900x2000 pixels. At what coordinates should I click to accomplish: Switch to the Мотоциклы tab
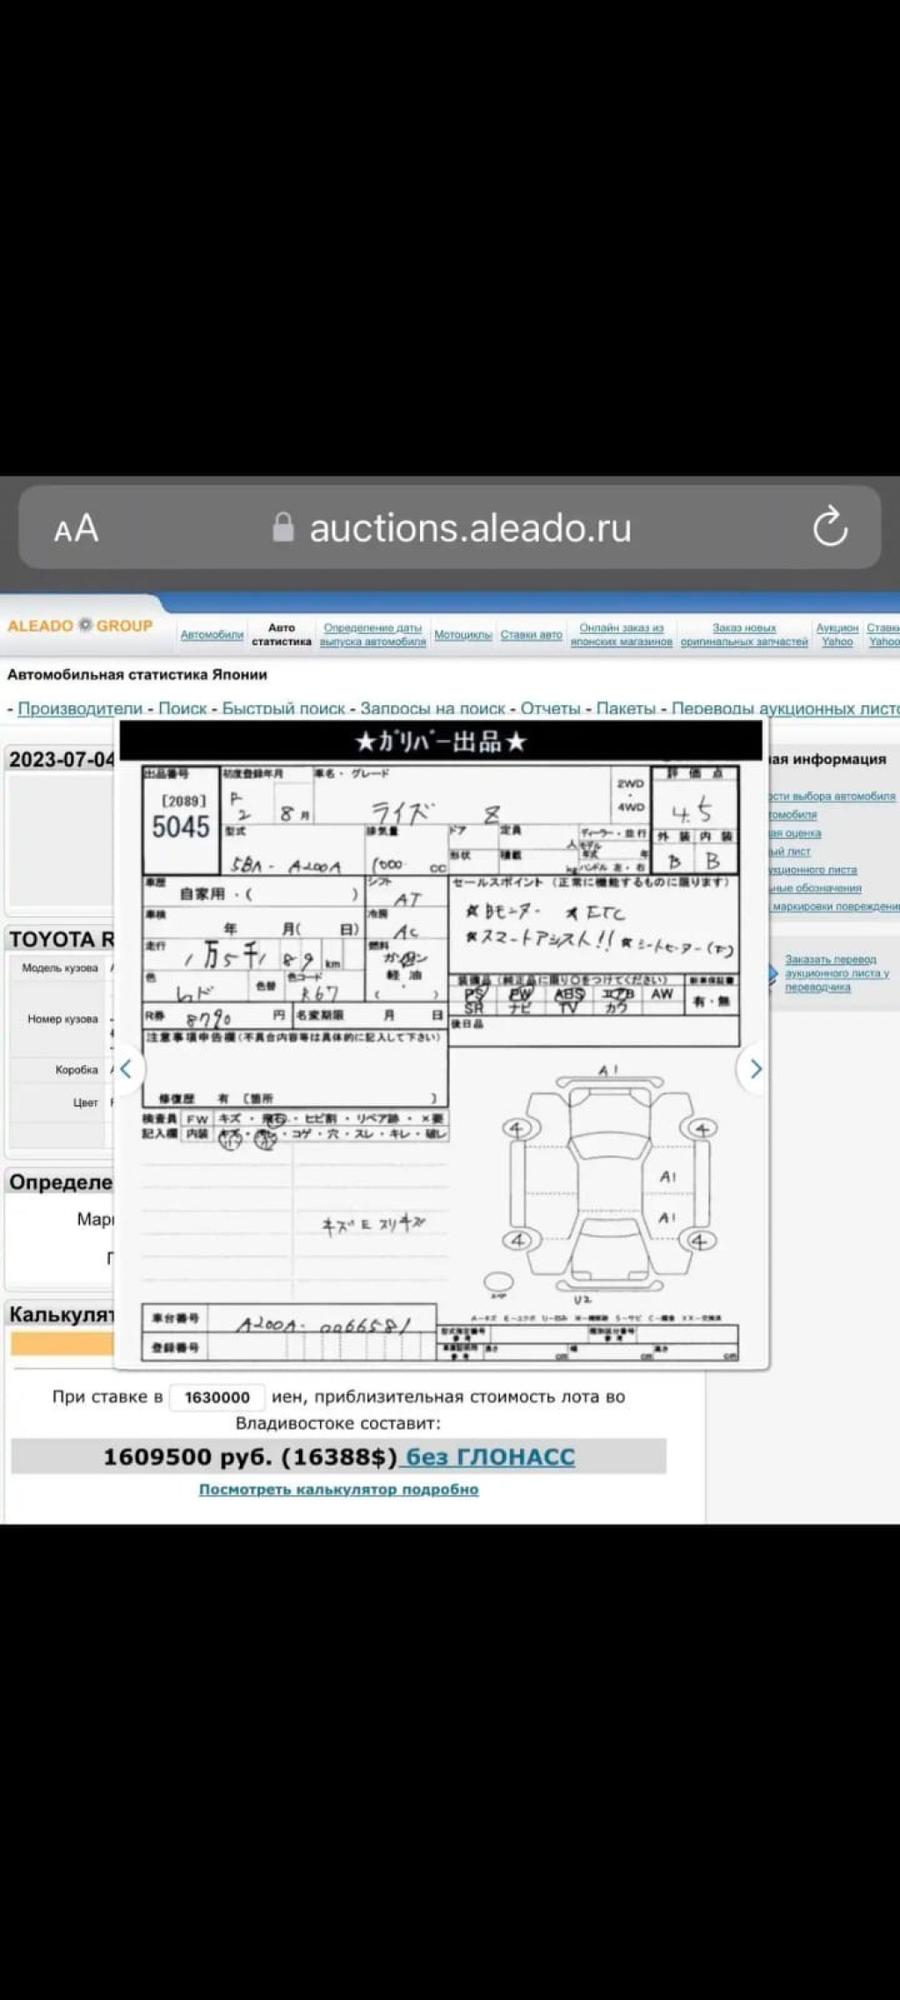(463, 635)
